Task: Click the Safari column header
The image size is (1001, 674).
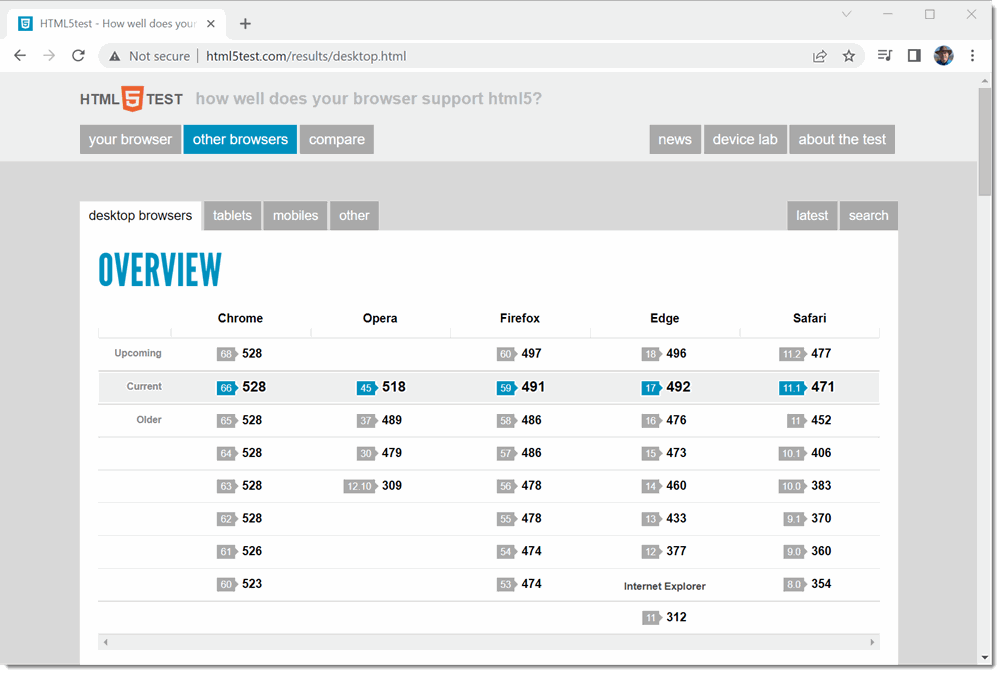Action: coord(809,318)
